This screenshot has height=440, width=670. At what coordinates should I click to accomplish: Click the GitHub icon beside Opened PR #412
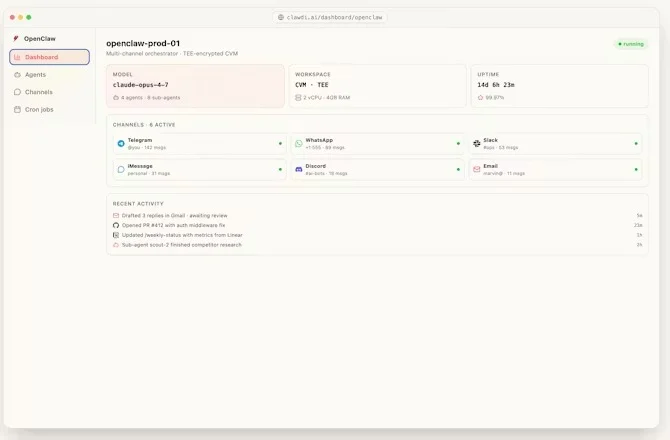pos(116,226)
